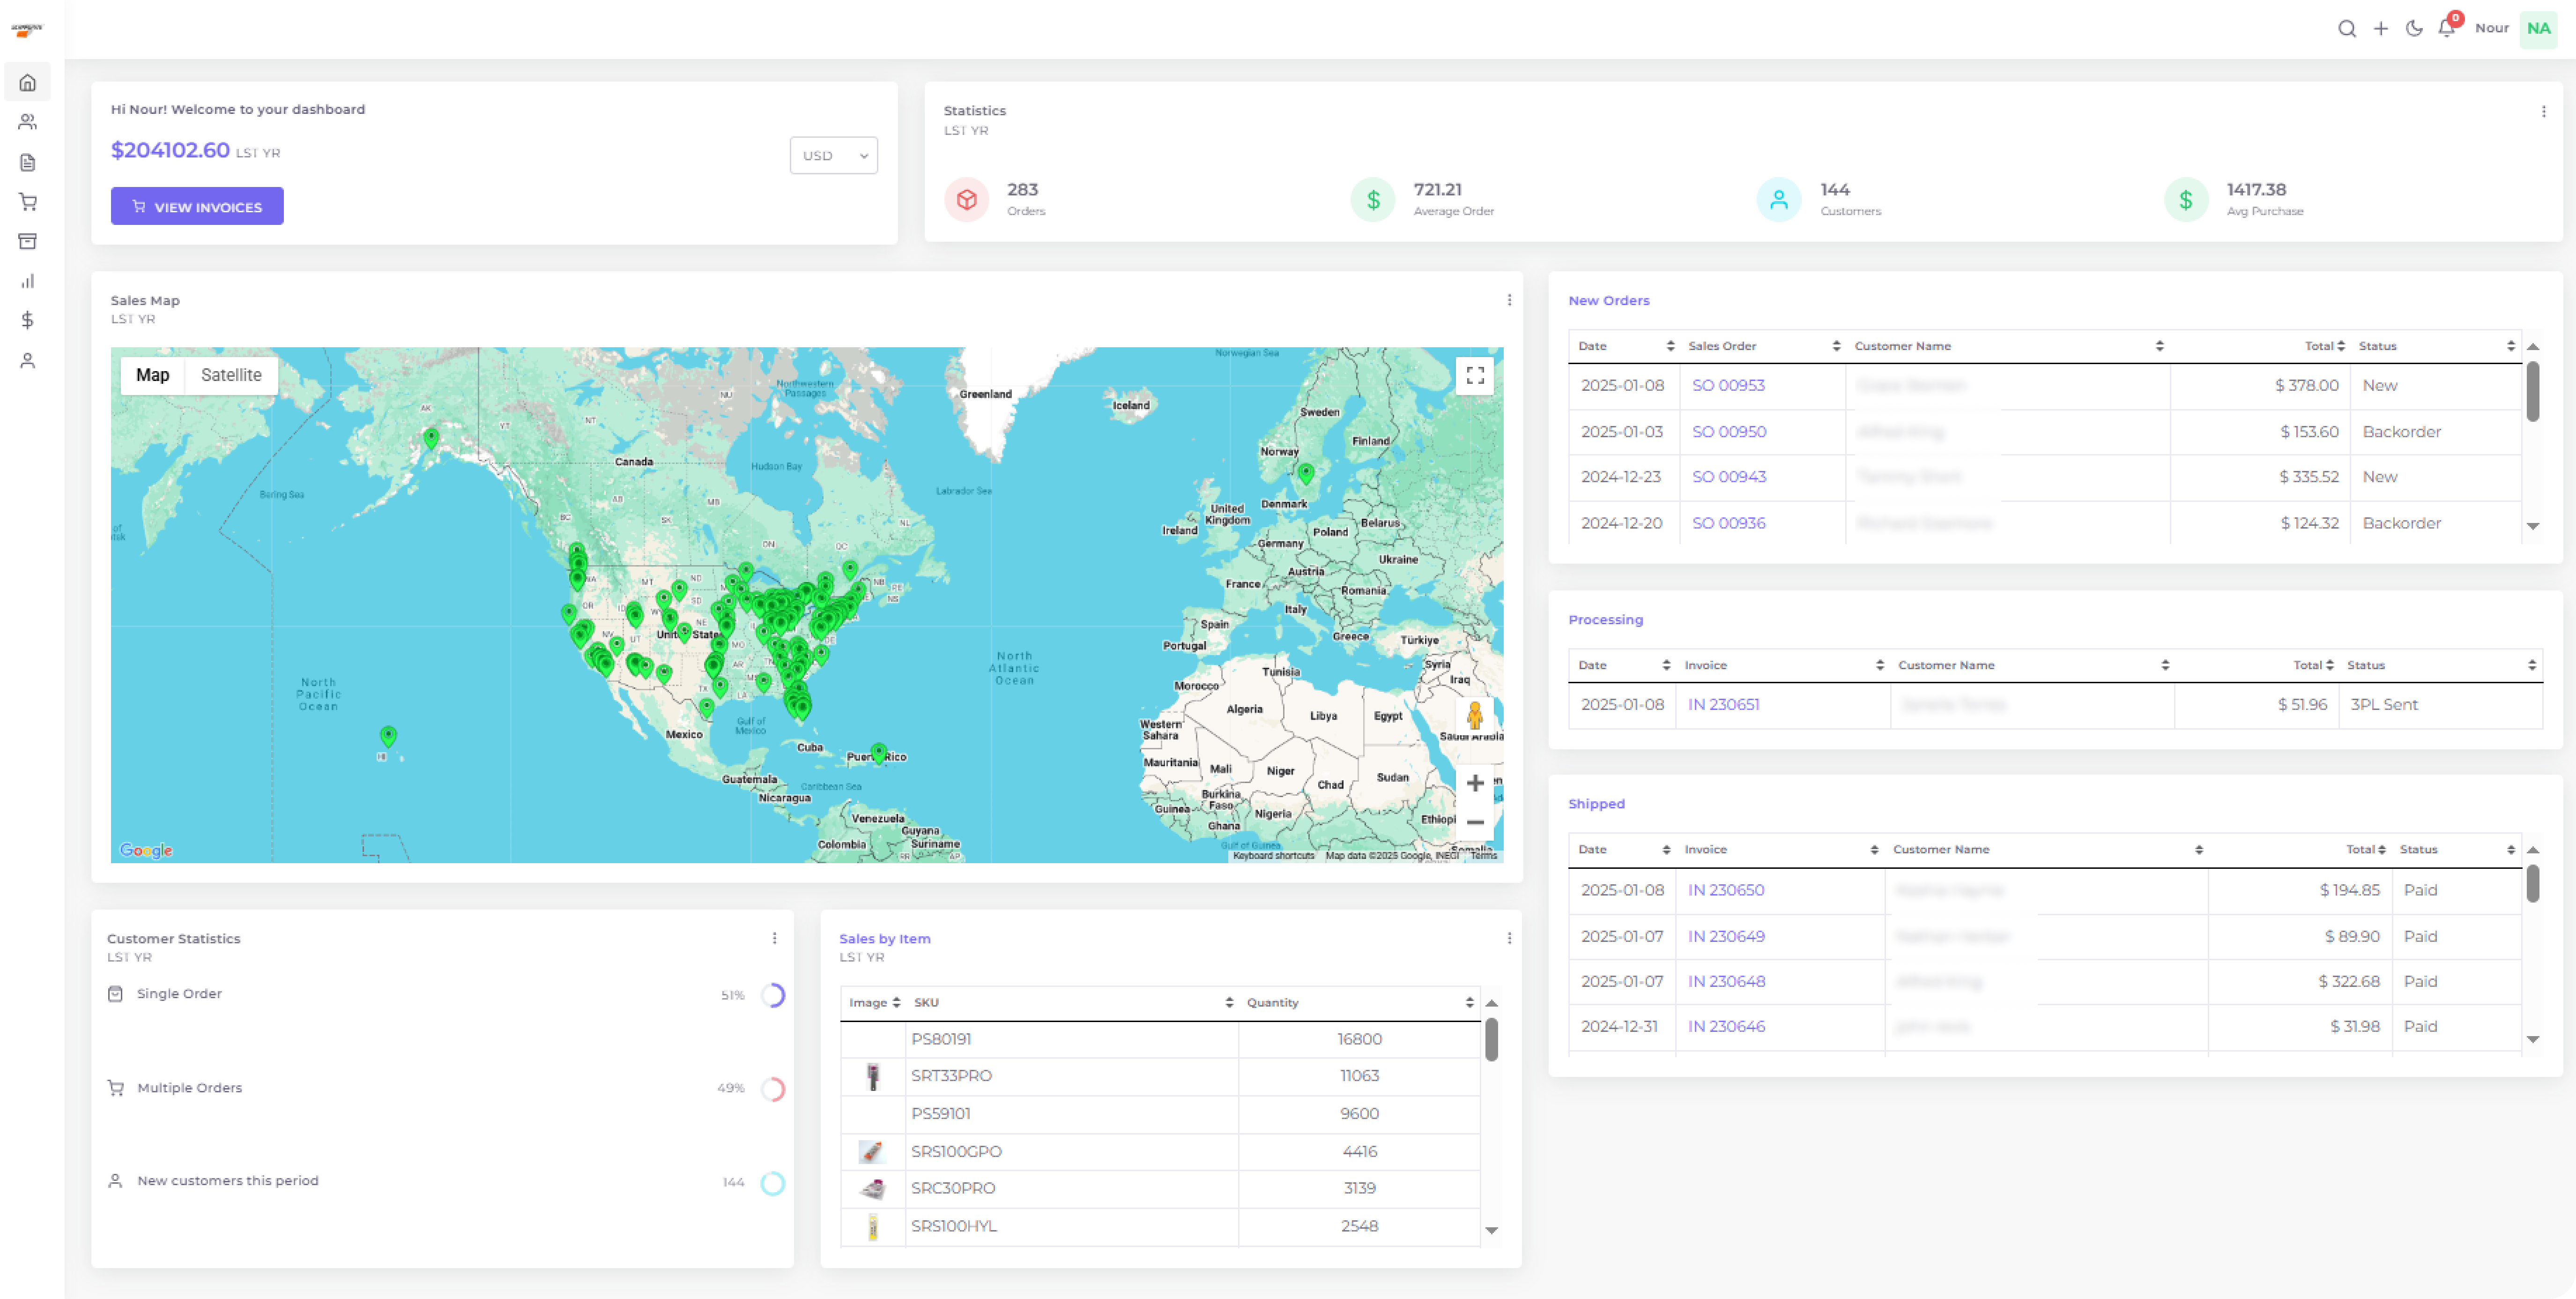Switch map to Satellite view
2576x1299 pixels.
click(231, 375)
